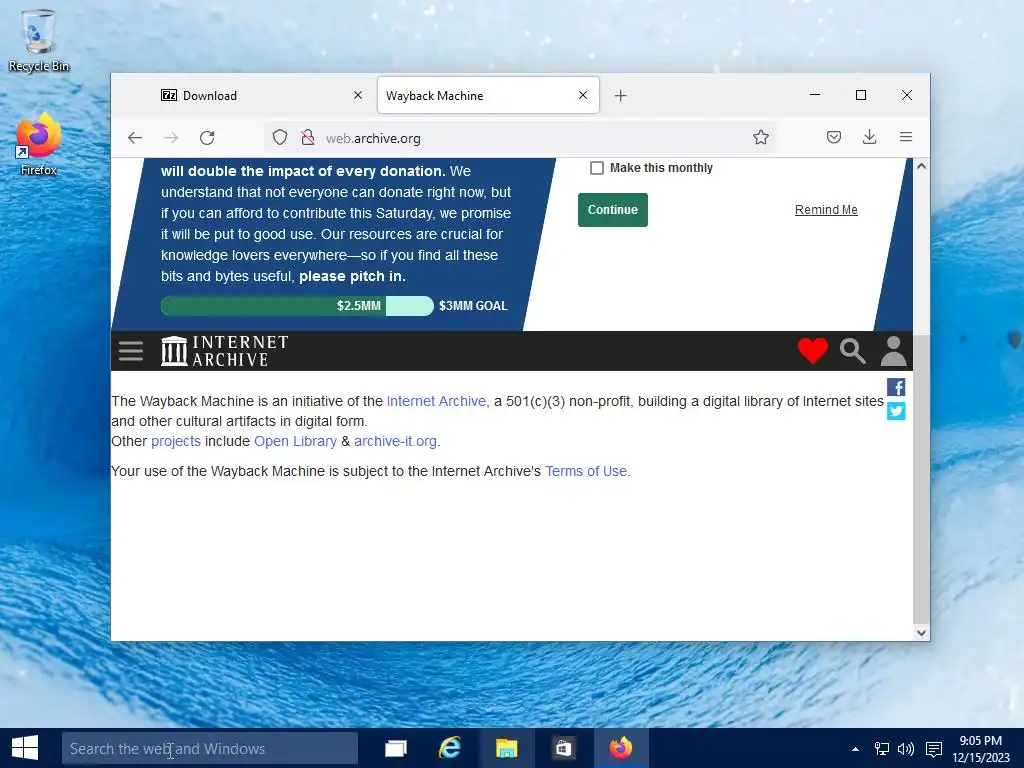Close the Download tab

pyautogui.click(x=358, y=95)
